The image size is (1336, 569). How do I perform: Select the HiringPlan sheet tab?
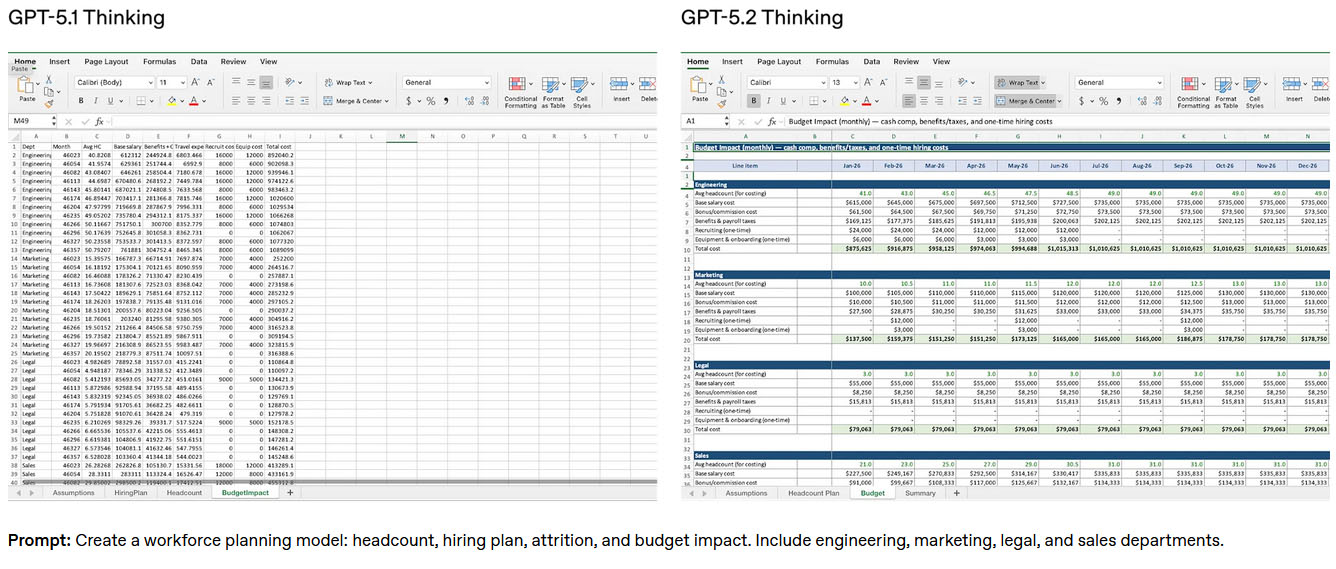[129, 493]
